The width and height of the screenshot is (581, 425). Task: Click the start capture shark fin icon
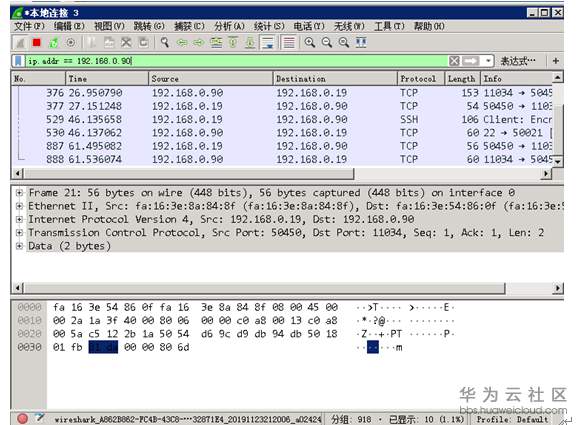click(20, 43)
